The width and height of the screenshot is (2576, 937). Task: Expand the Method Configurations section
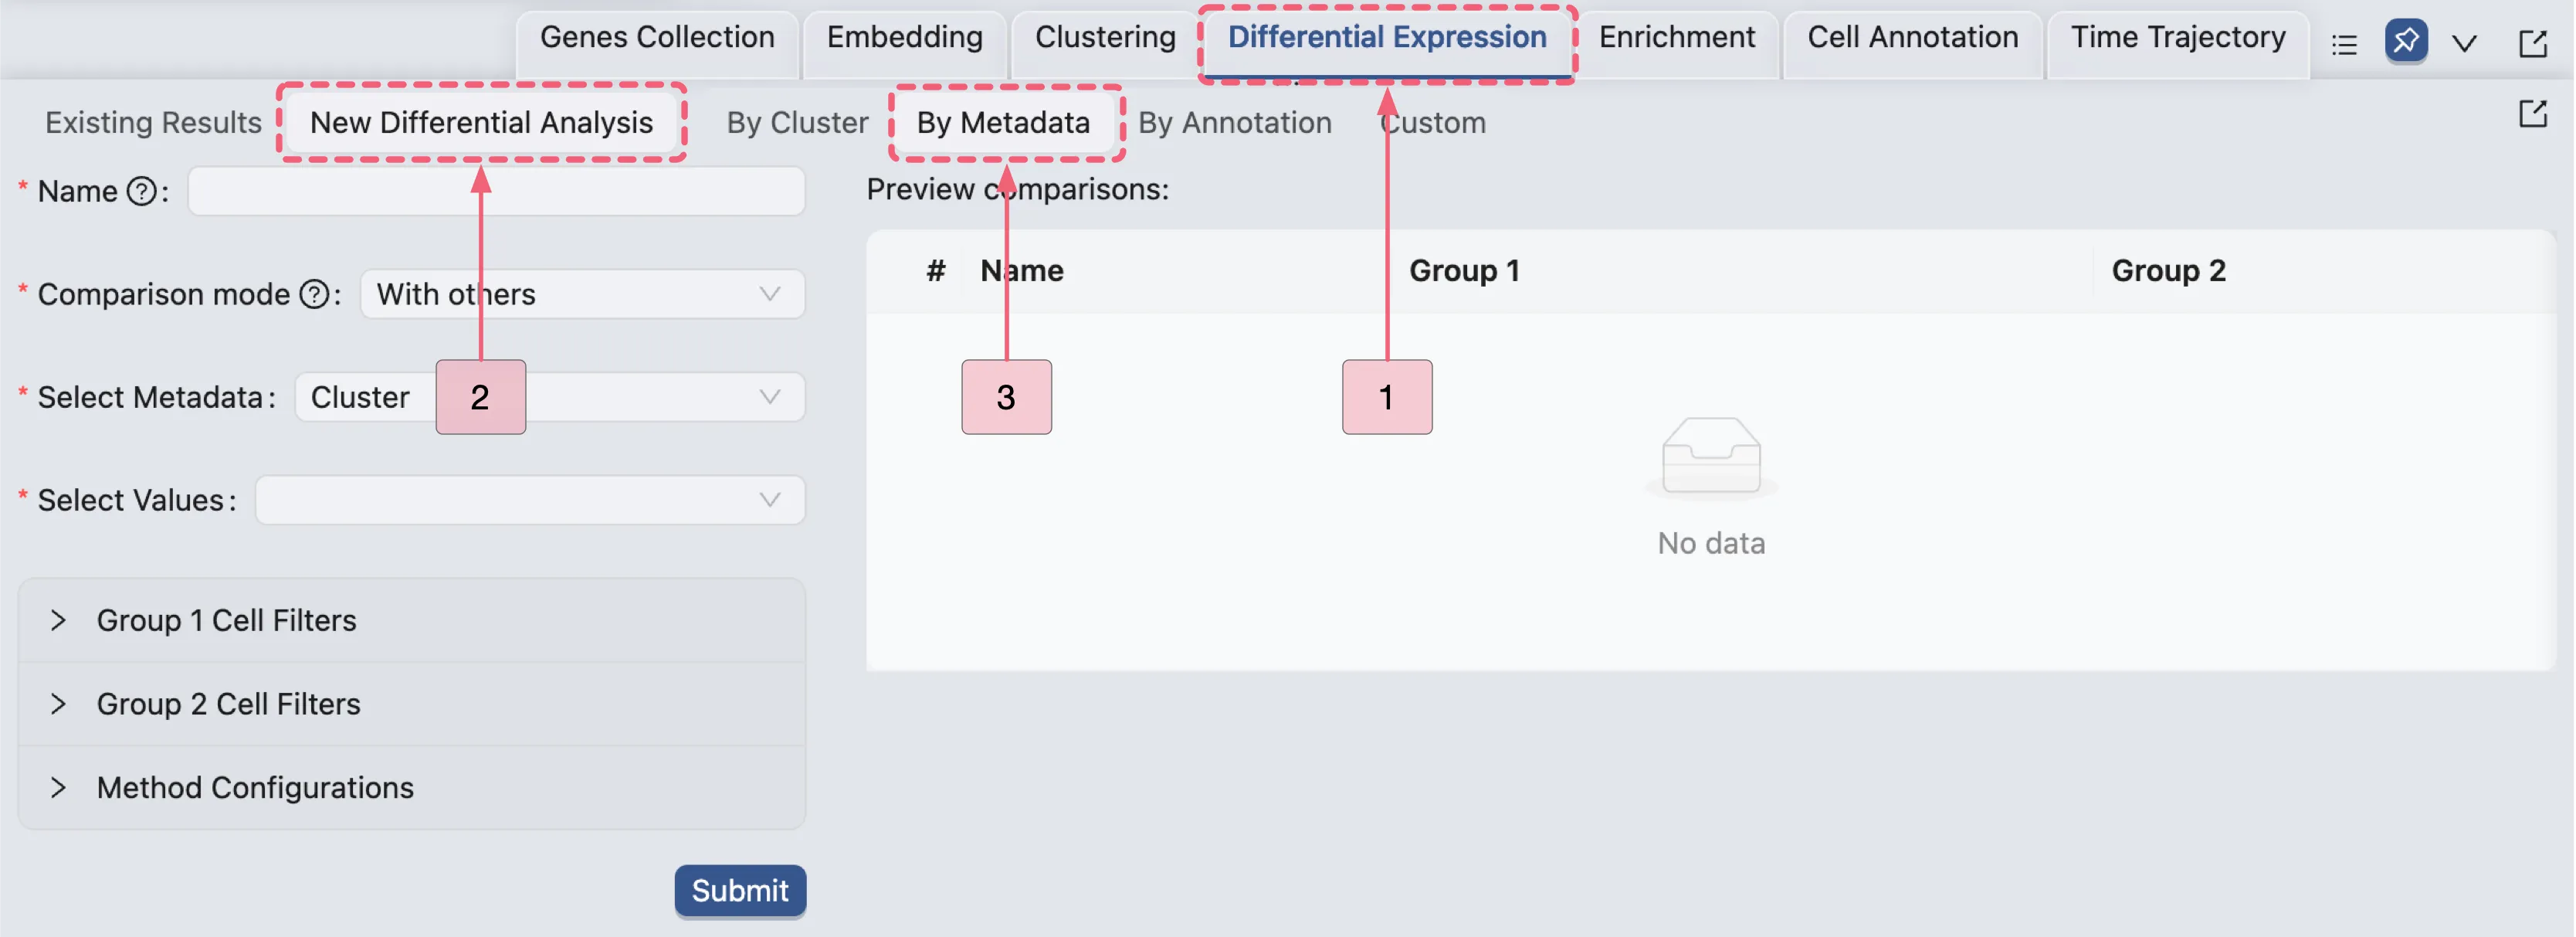pos(254,788)
